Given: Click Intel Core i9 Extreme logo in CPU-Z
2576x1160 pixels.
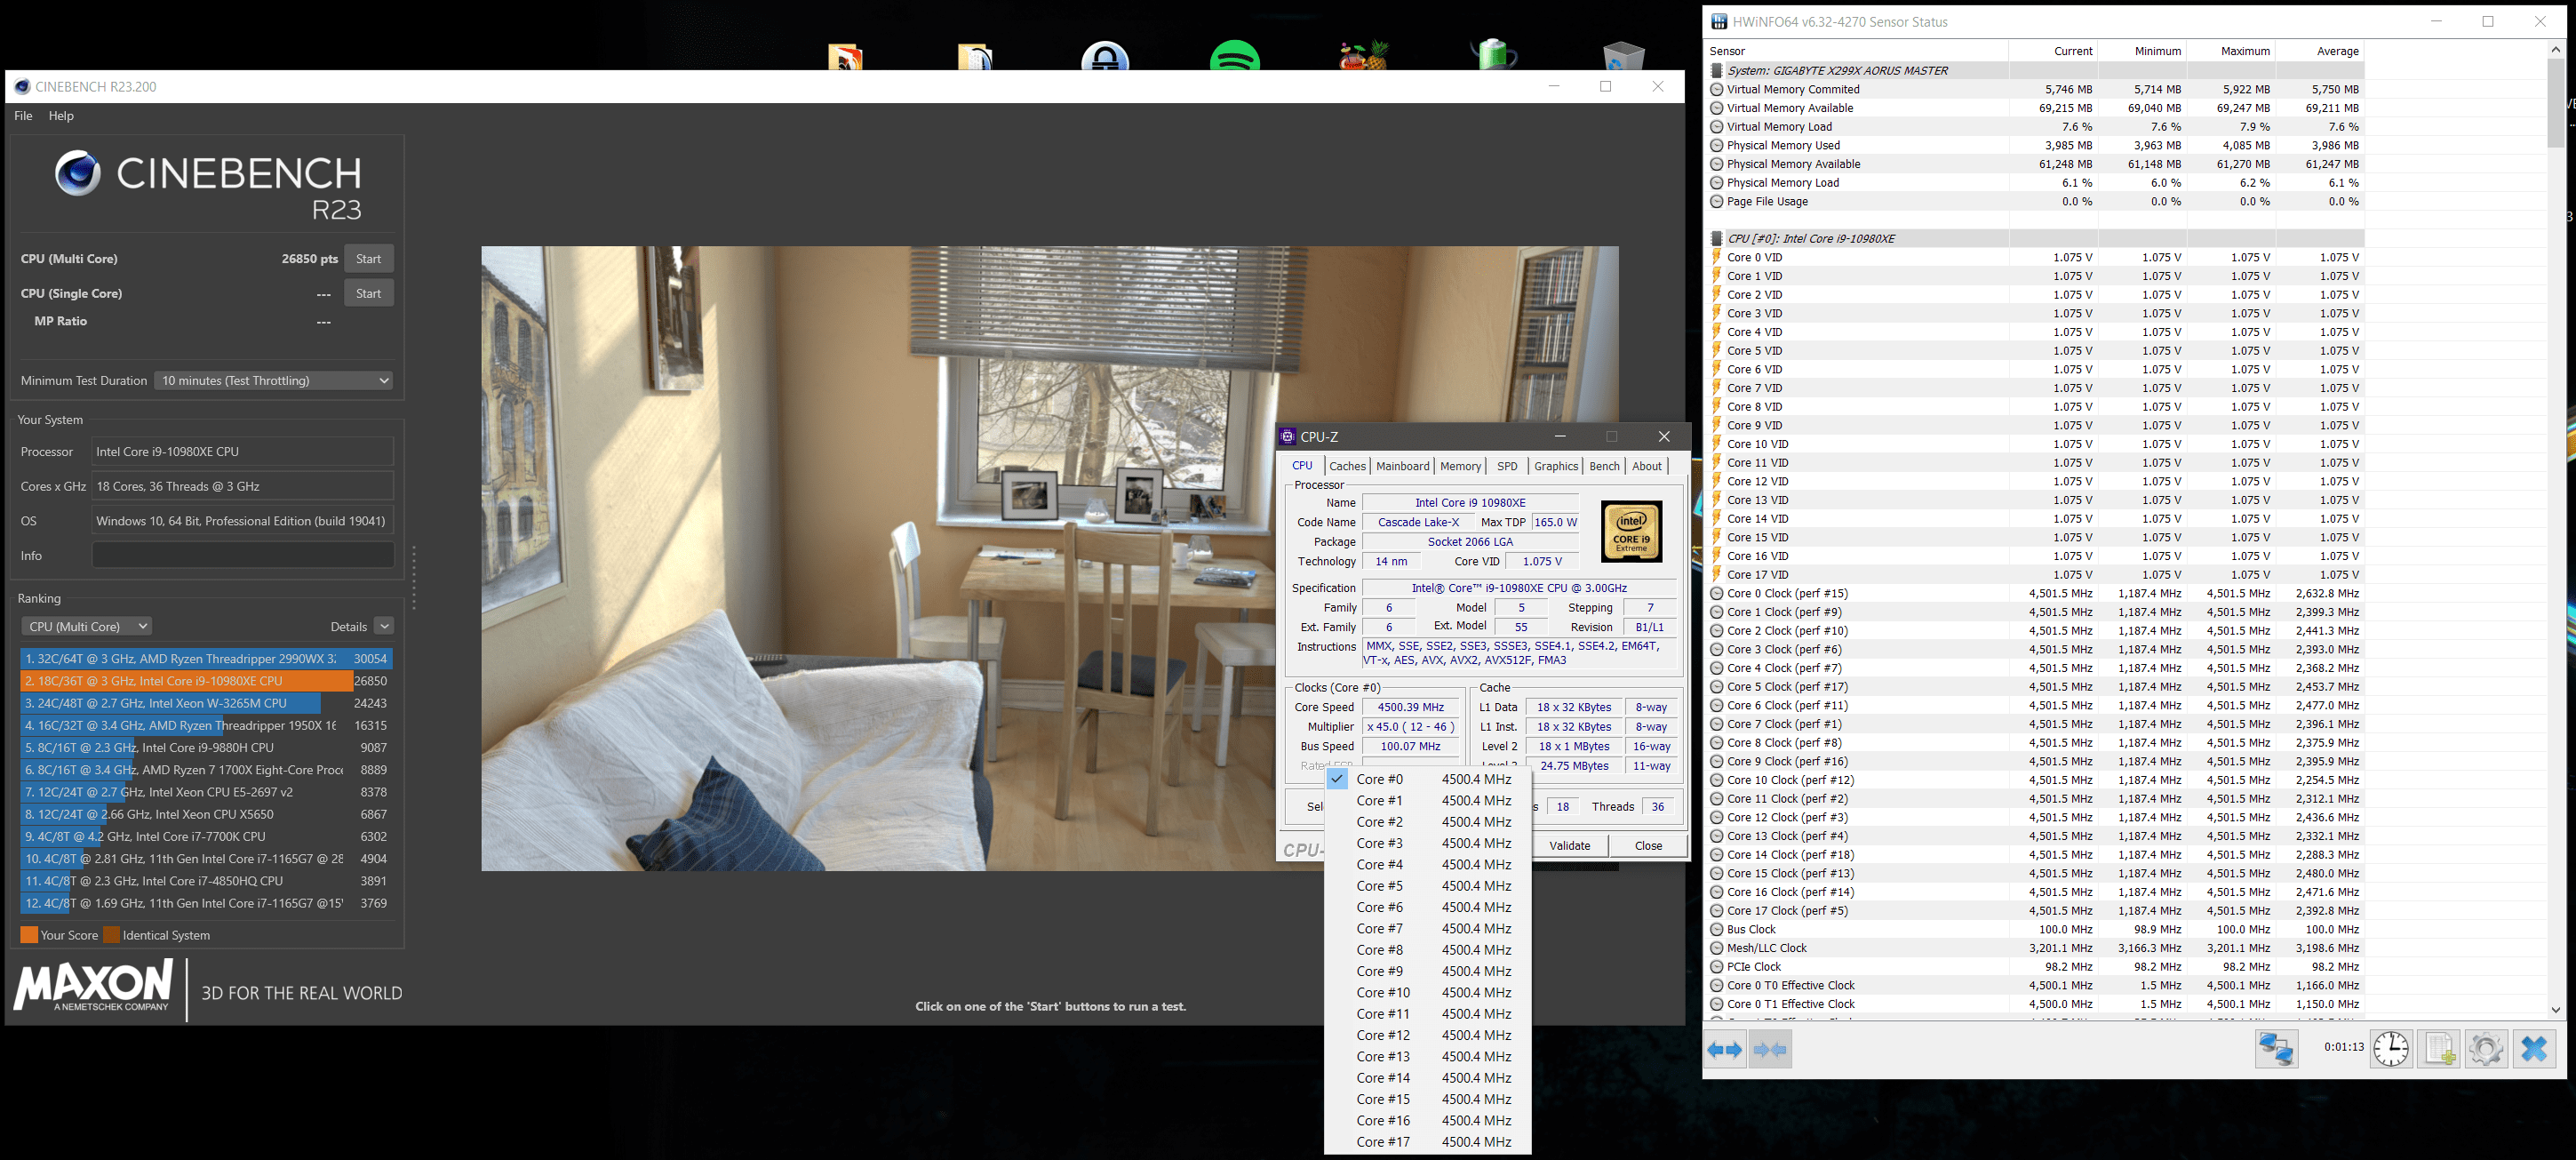Looking at the screenshot, I should pyautogui.click(x=1631, y=531).
